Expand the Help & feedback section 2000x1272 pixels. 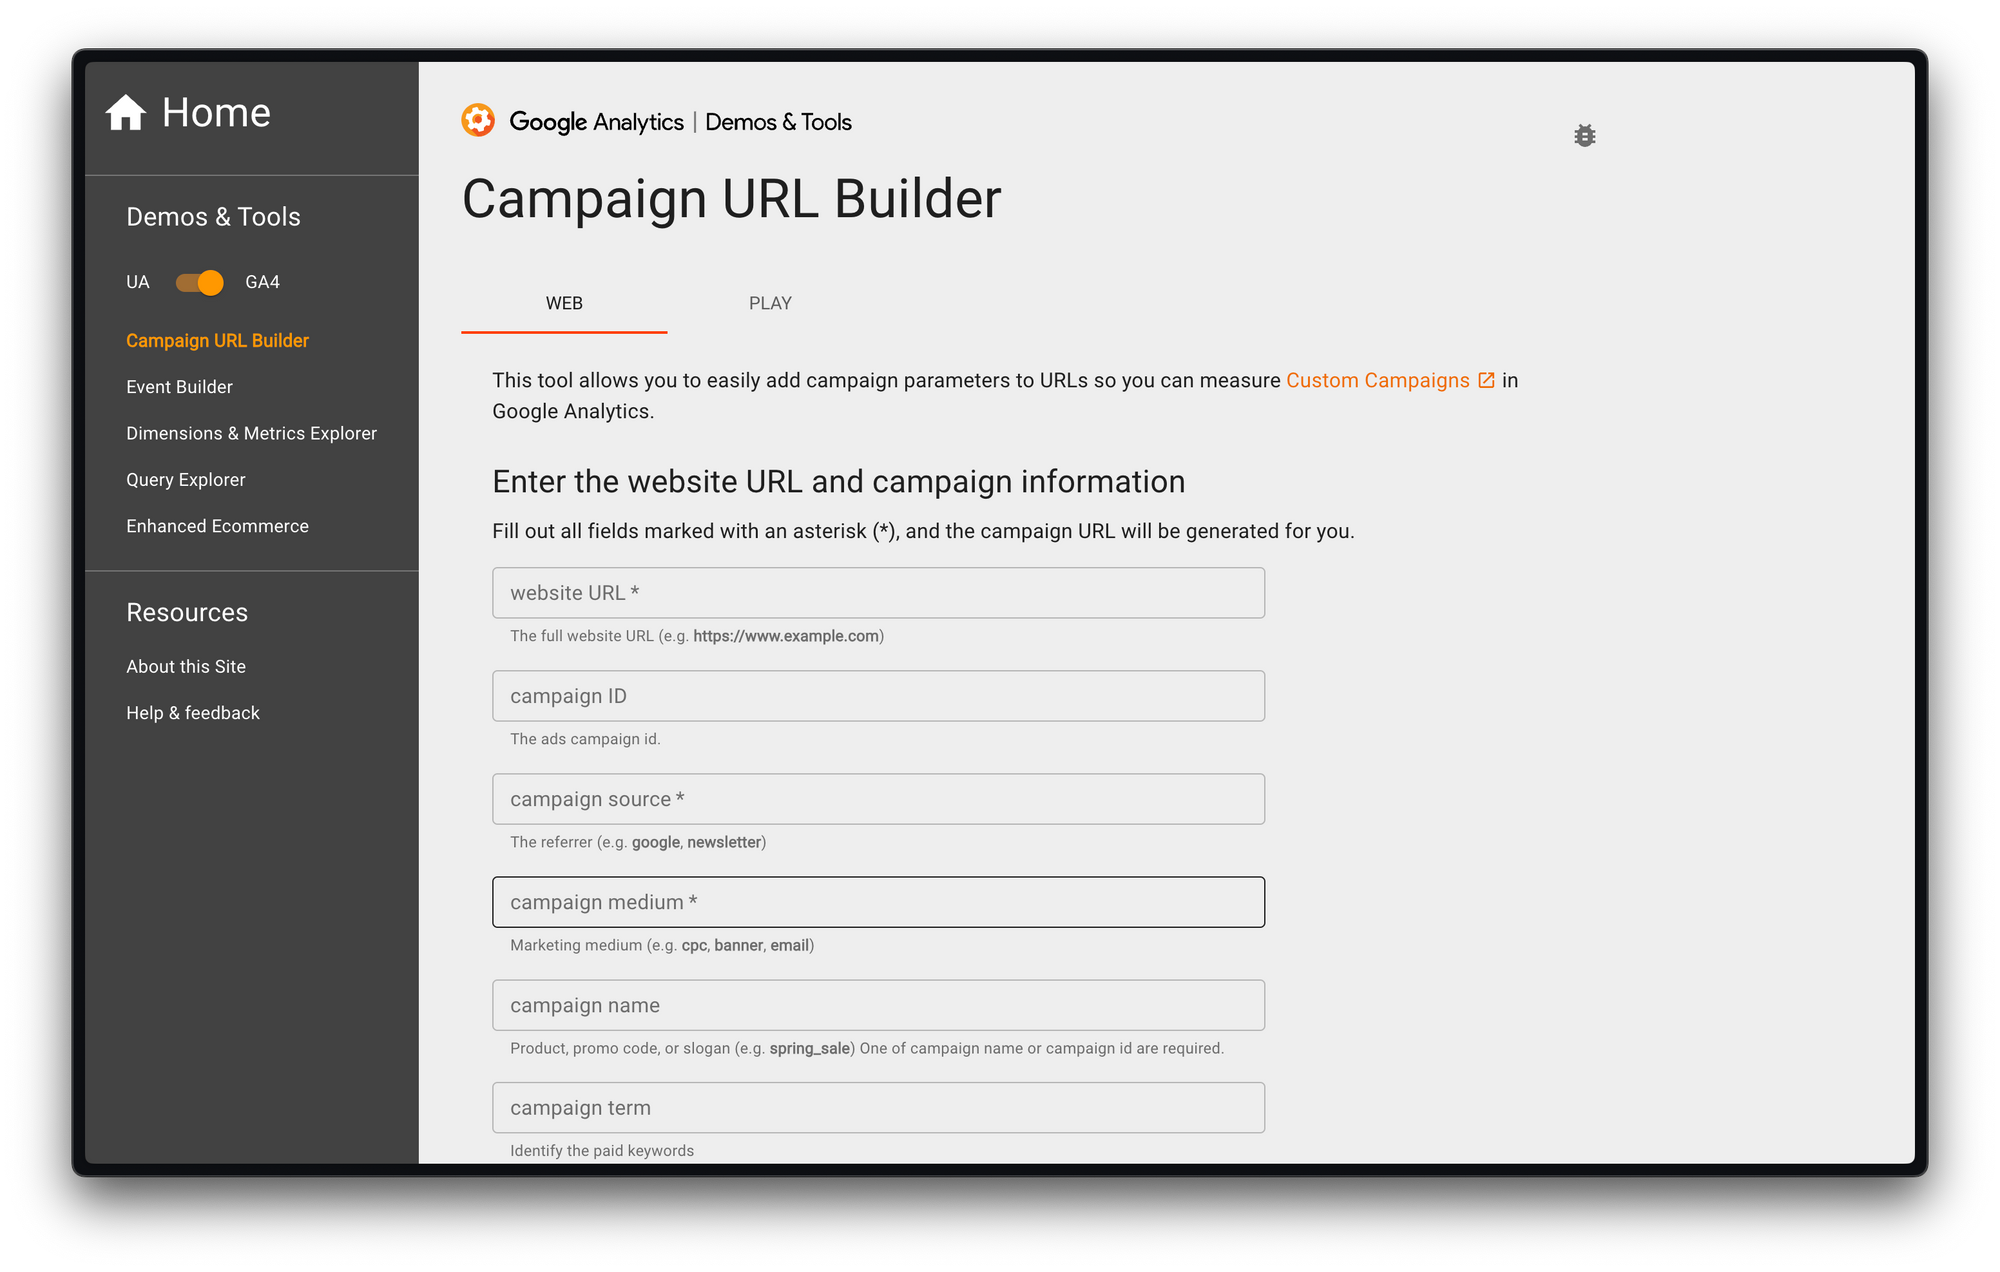(x=192, y=711)
